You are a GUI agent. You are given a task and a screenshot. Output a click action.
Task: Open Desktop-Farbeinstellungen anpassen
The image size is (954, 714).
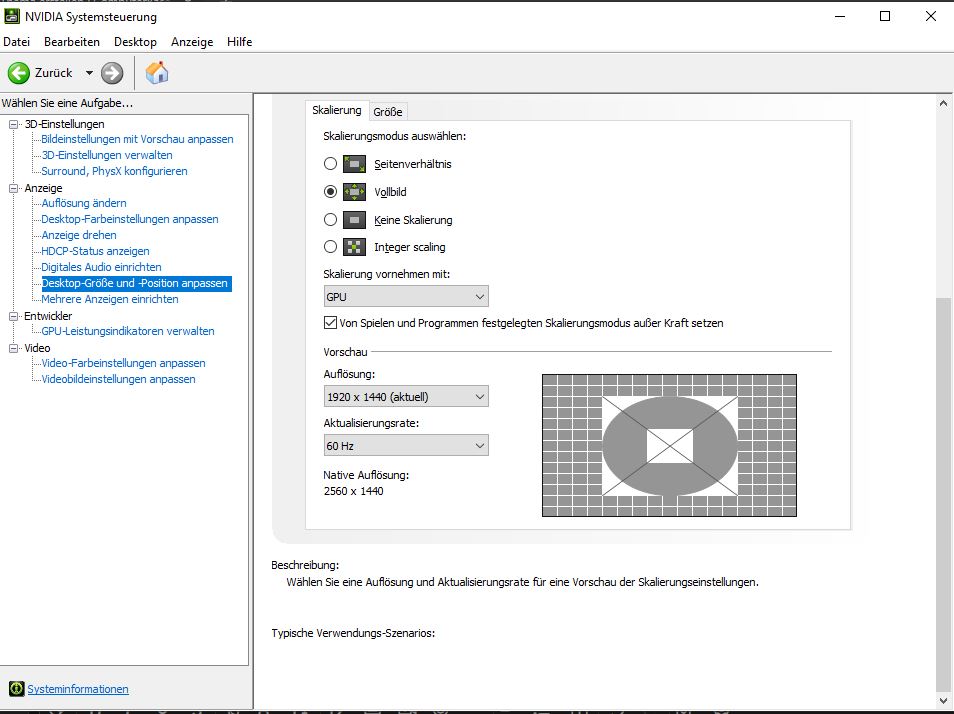click(x=130, y=219)
